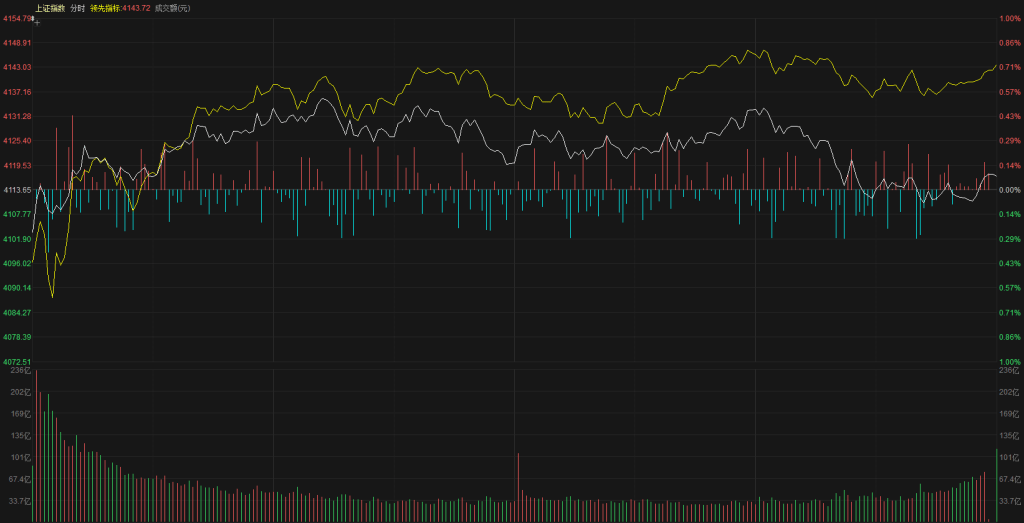The width and height of the screenshot is (1024, 523).
Task: Select the green 4096.02 price label
Action: (x=17, y=263)
